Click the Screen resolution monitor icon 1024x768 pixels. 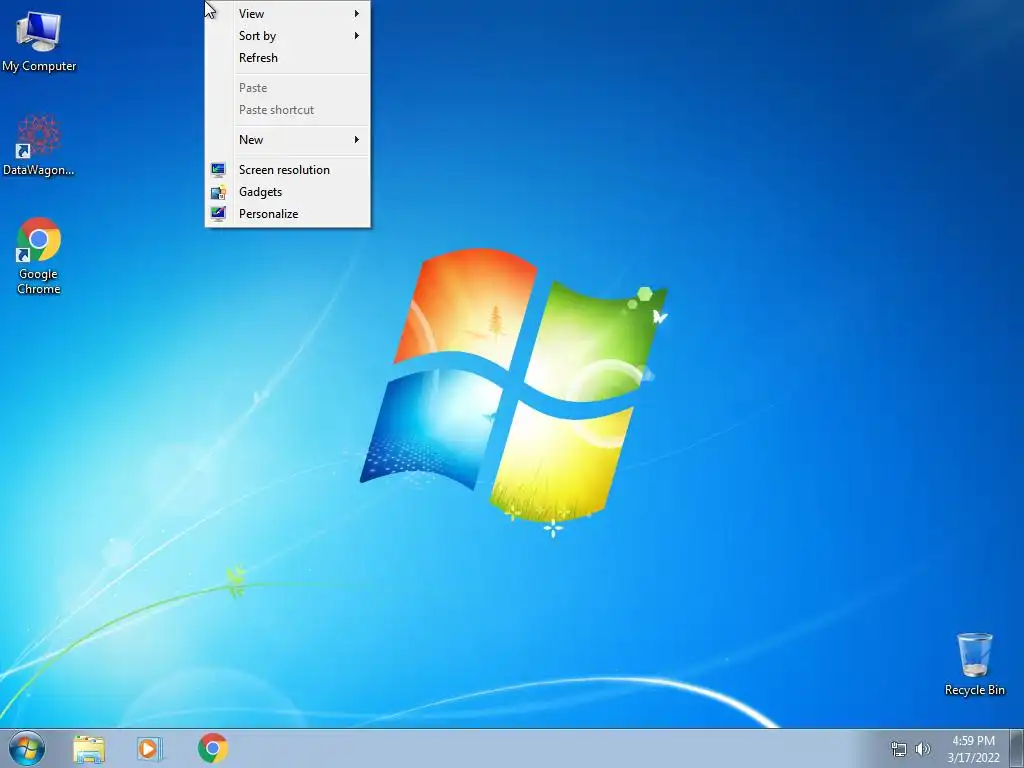[218, 170]
